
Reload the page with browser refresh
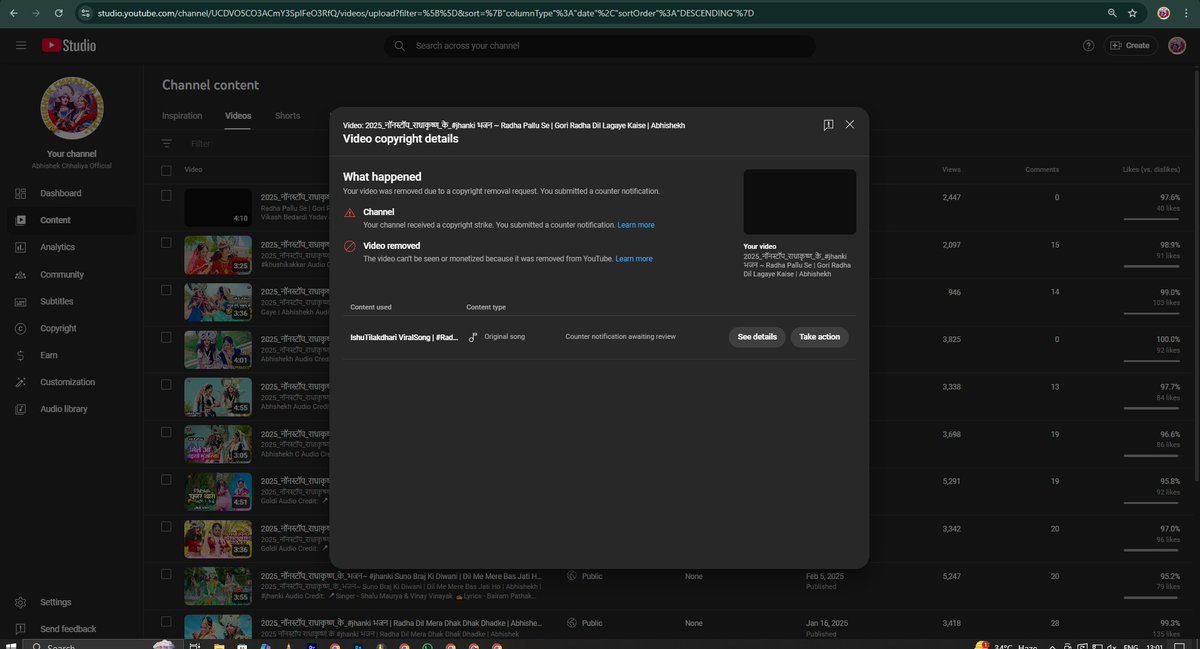coord(59,13)
